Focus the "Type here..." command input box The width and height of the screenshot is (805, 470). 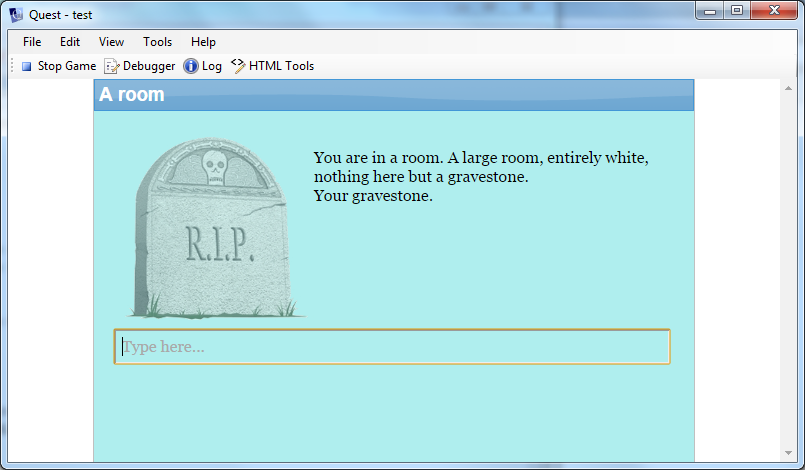(392, 347)
